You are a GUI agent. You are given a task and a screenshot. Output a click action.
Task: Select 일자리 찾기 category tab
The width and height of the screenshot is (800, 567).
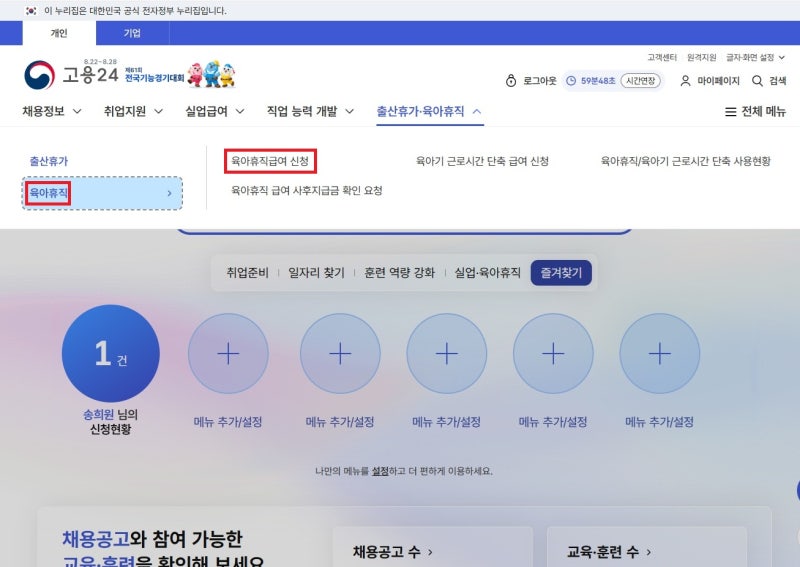pyautogui.click(x=316, y=273)
